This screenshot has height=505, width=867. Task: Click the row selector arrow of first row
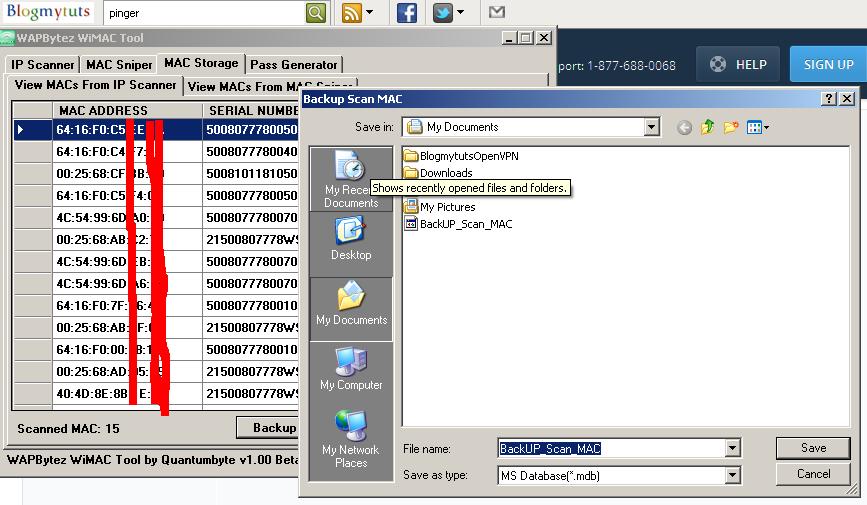point(33,130)
